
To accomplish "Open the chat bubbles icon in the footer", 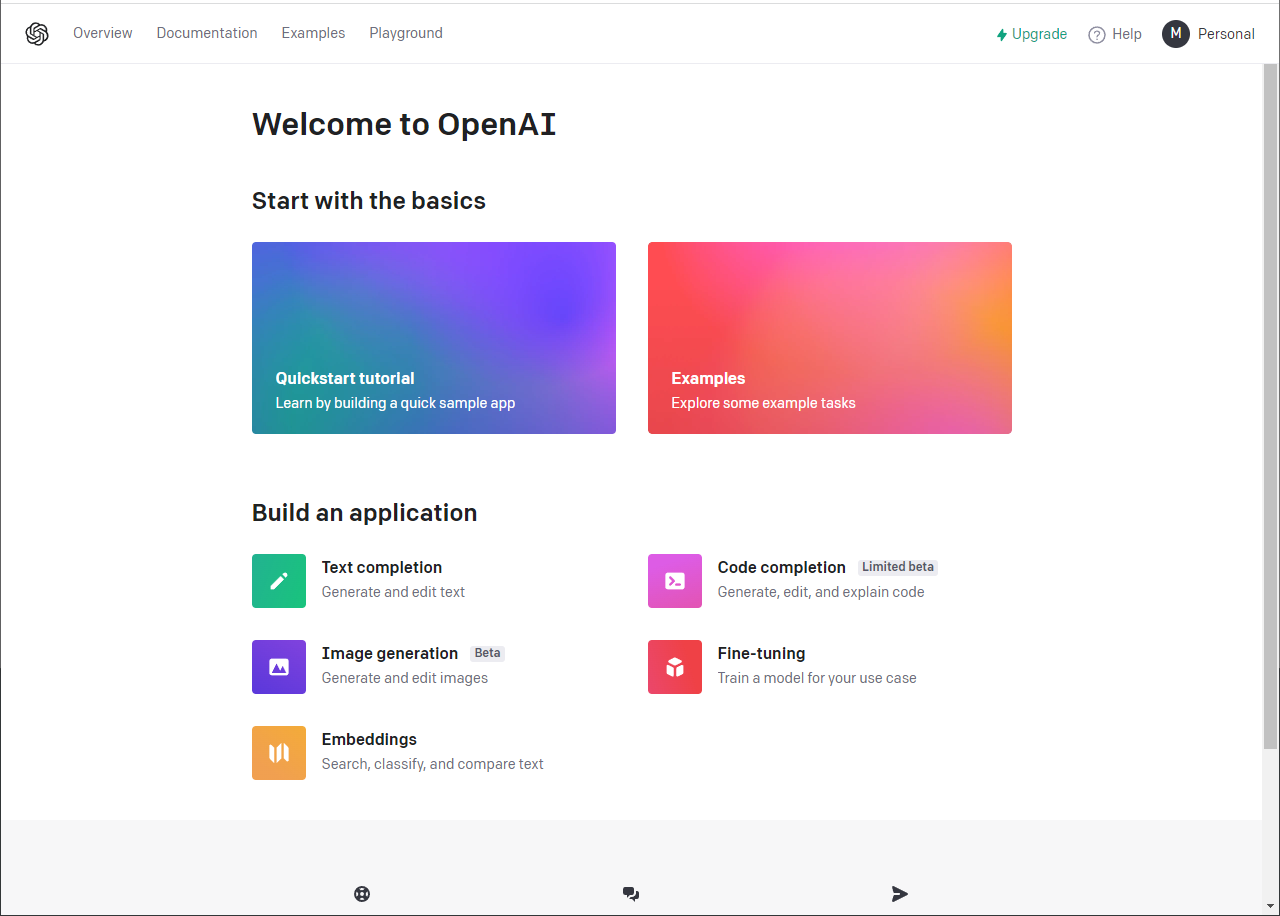I will point(630,893).
